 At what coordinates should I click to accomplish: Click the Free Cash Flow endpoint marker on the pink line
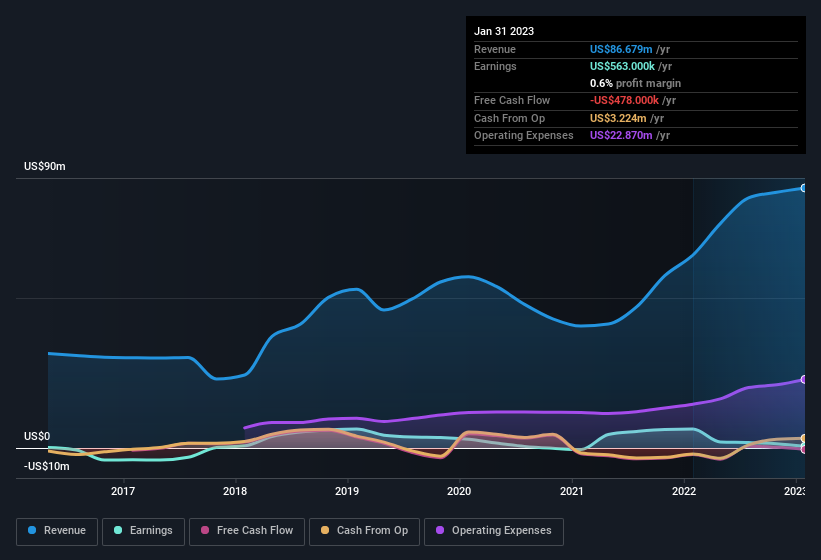pyautogui.click(x=804, y=450)
